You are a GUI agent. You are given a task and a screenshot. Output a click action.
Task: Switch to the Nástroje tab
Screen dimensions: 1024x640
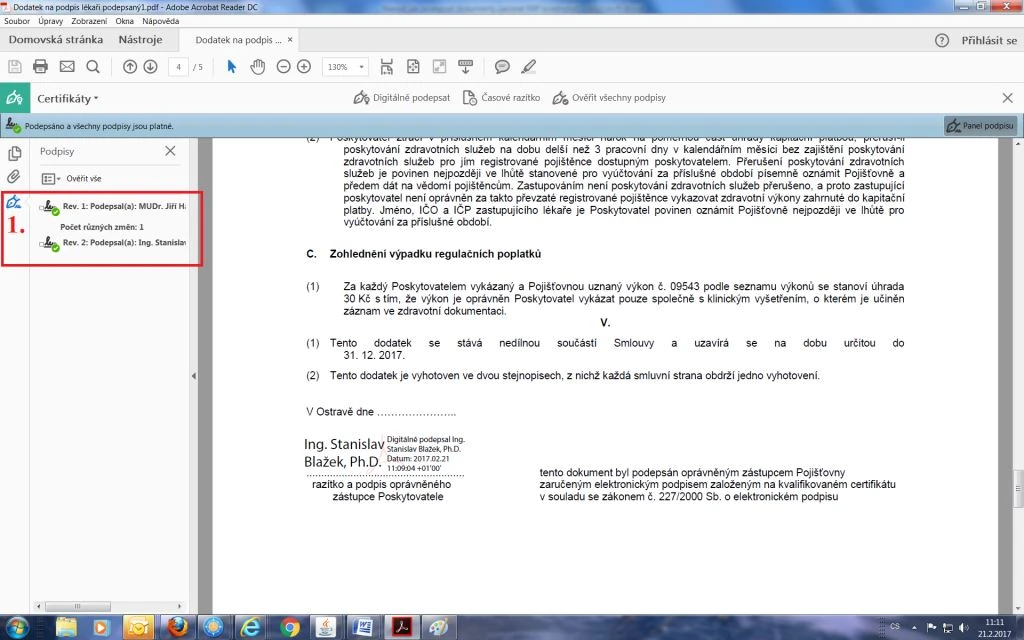click(x=140, y=40)
